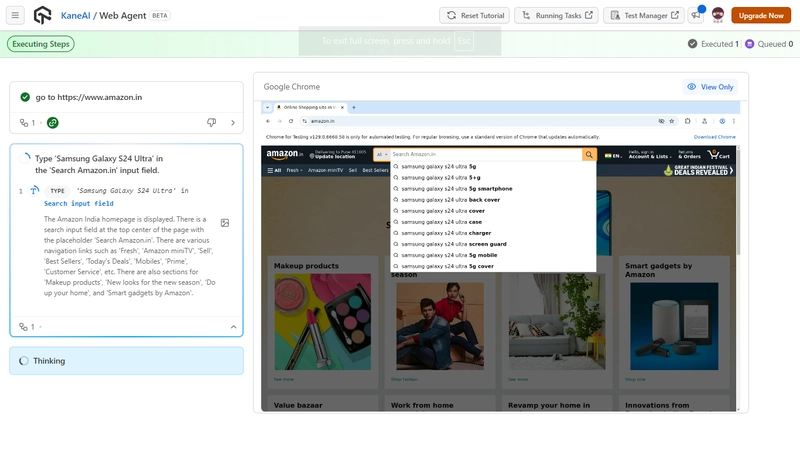Click the Search Amazon.in input field

point(486,154)
